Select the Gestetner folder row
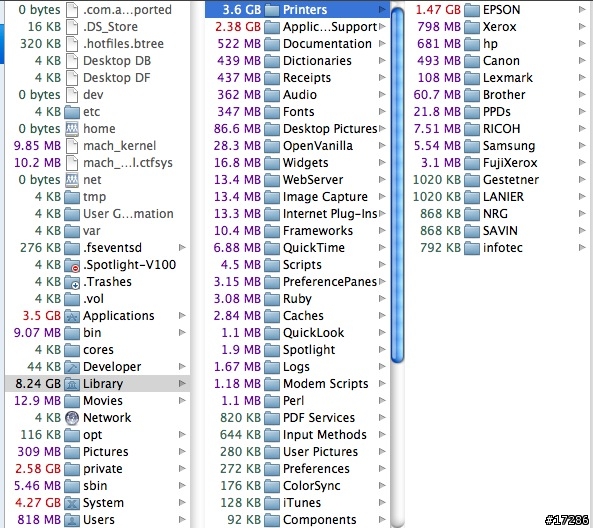This screenshot has height=528, width=593. tap(499, 180)
